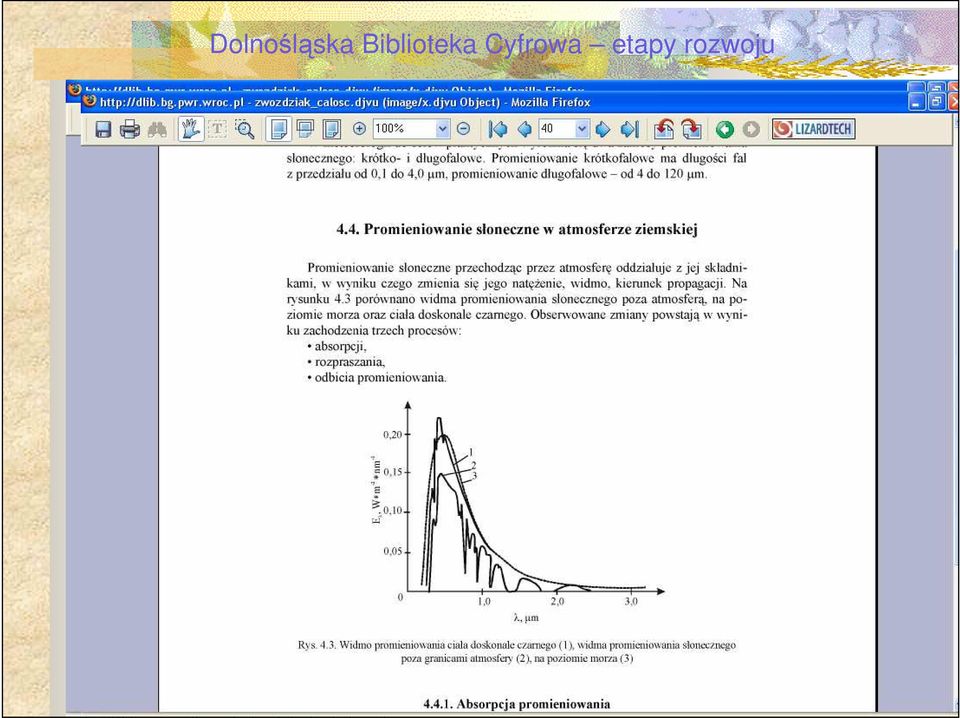
Task: Click the figure caption 'Rys. 4.3.'
Action: tap(317, 645)
